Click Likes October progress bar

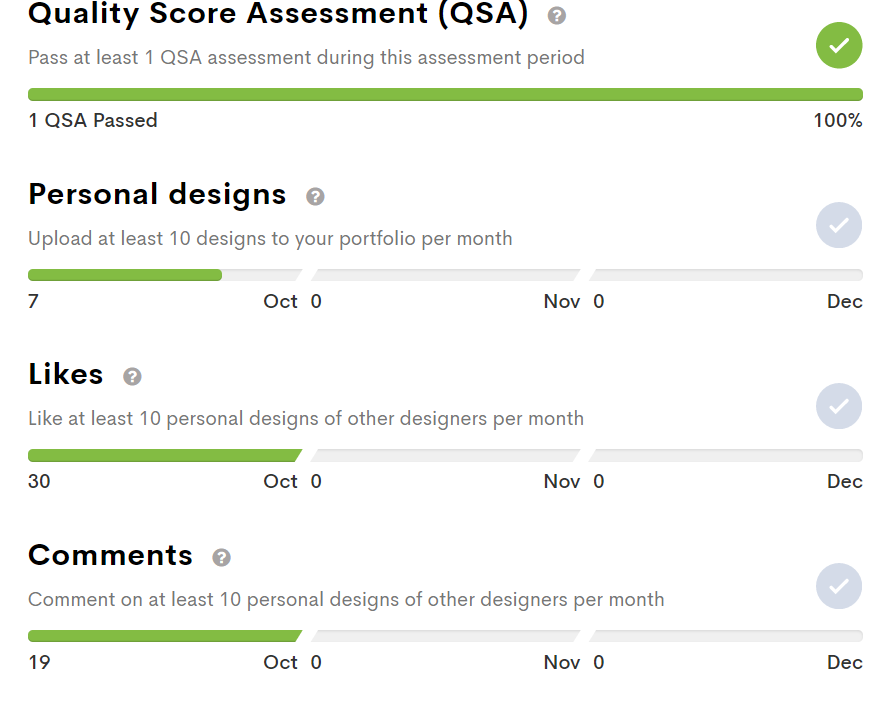tap(165, 455)
